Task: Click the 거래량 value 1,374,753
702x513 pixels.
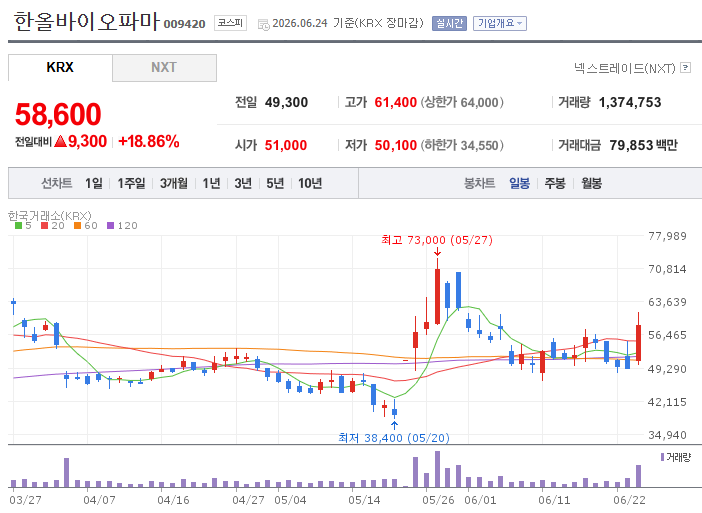Action: point(630,103)
